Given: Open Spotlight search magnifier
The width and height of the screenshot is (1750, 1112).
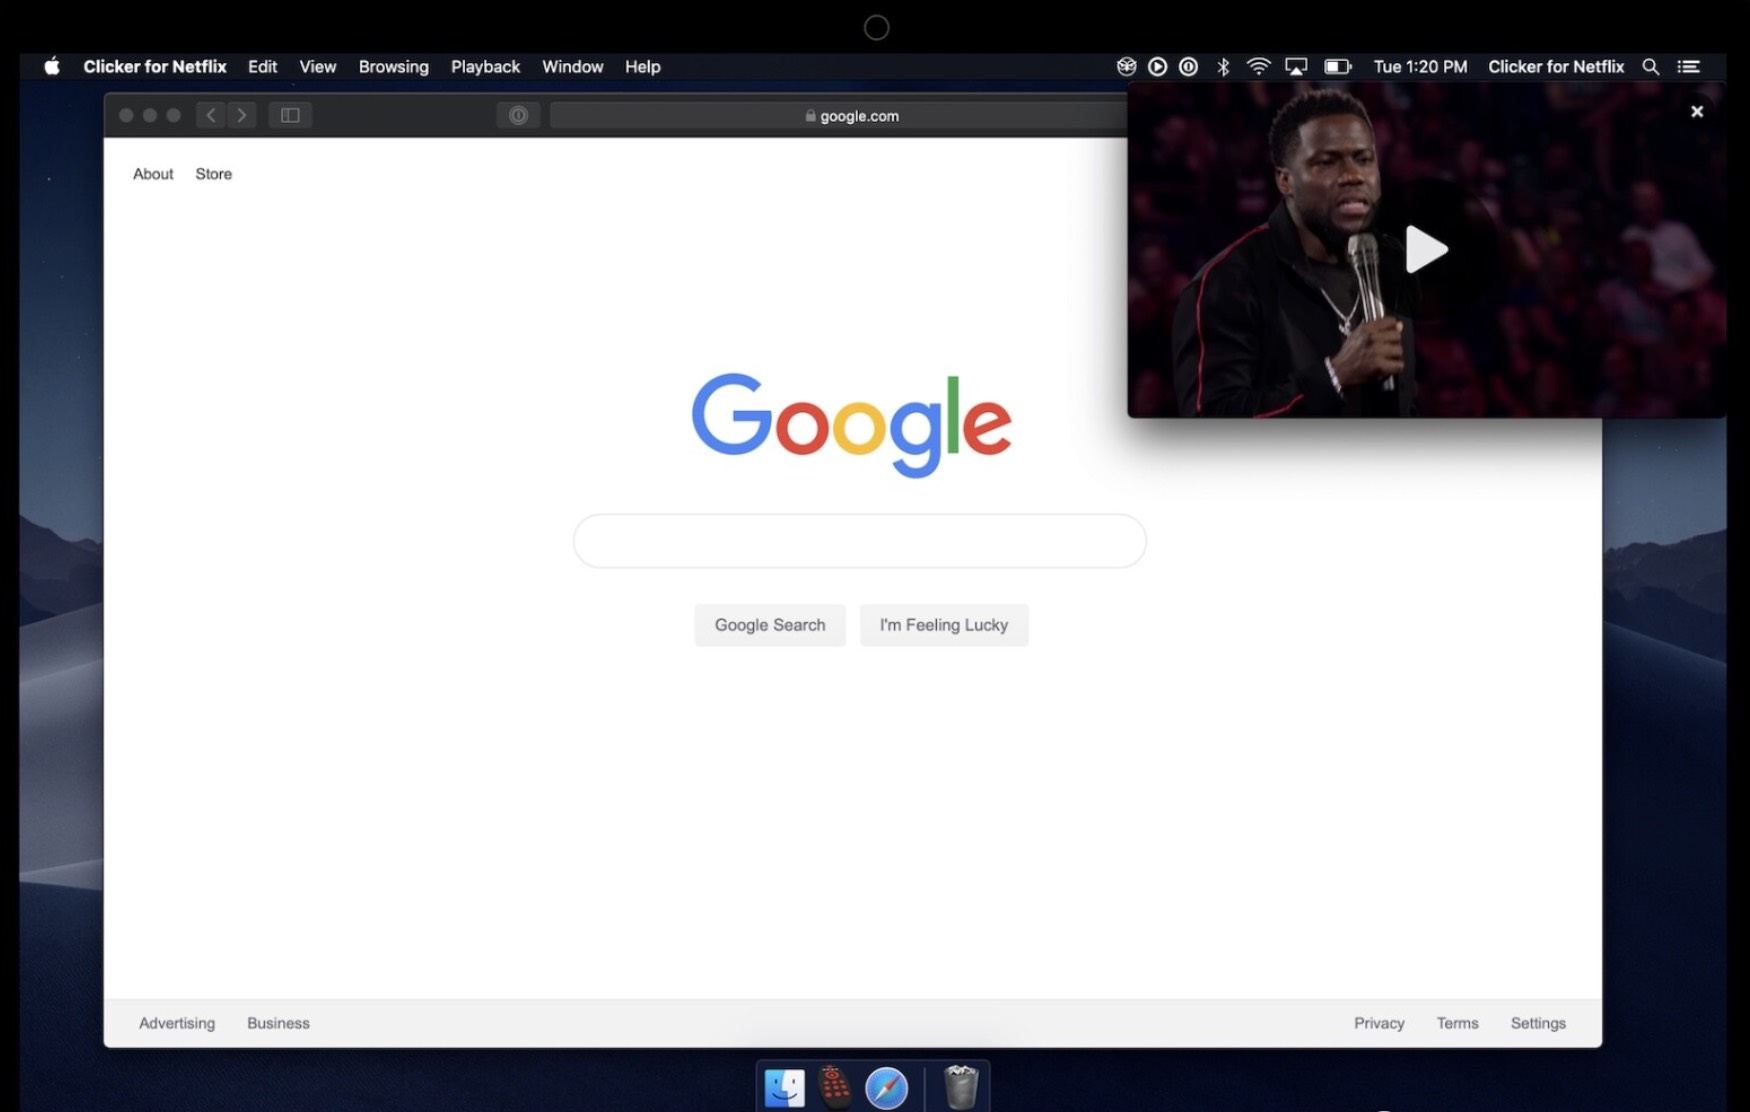Looking at the screenshot, I should pyautogui.click(x=1650, y=66).
